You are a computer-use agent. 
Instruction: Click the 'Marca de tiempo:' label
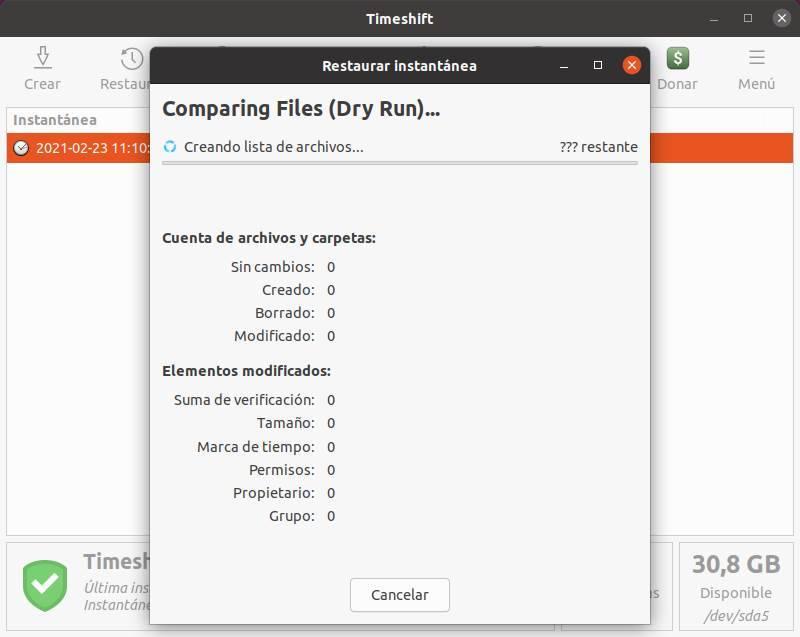tap(256, 447)
